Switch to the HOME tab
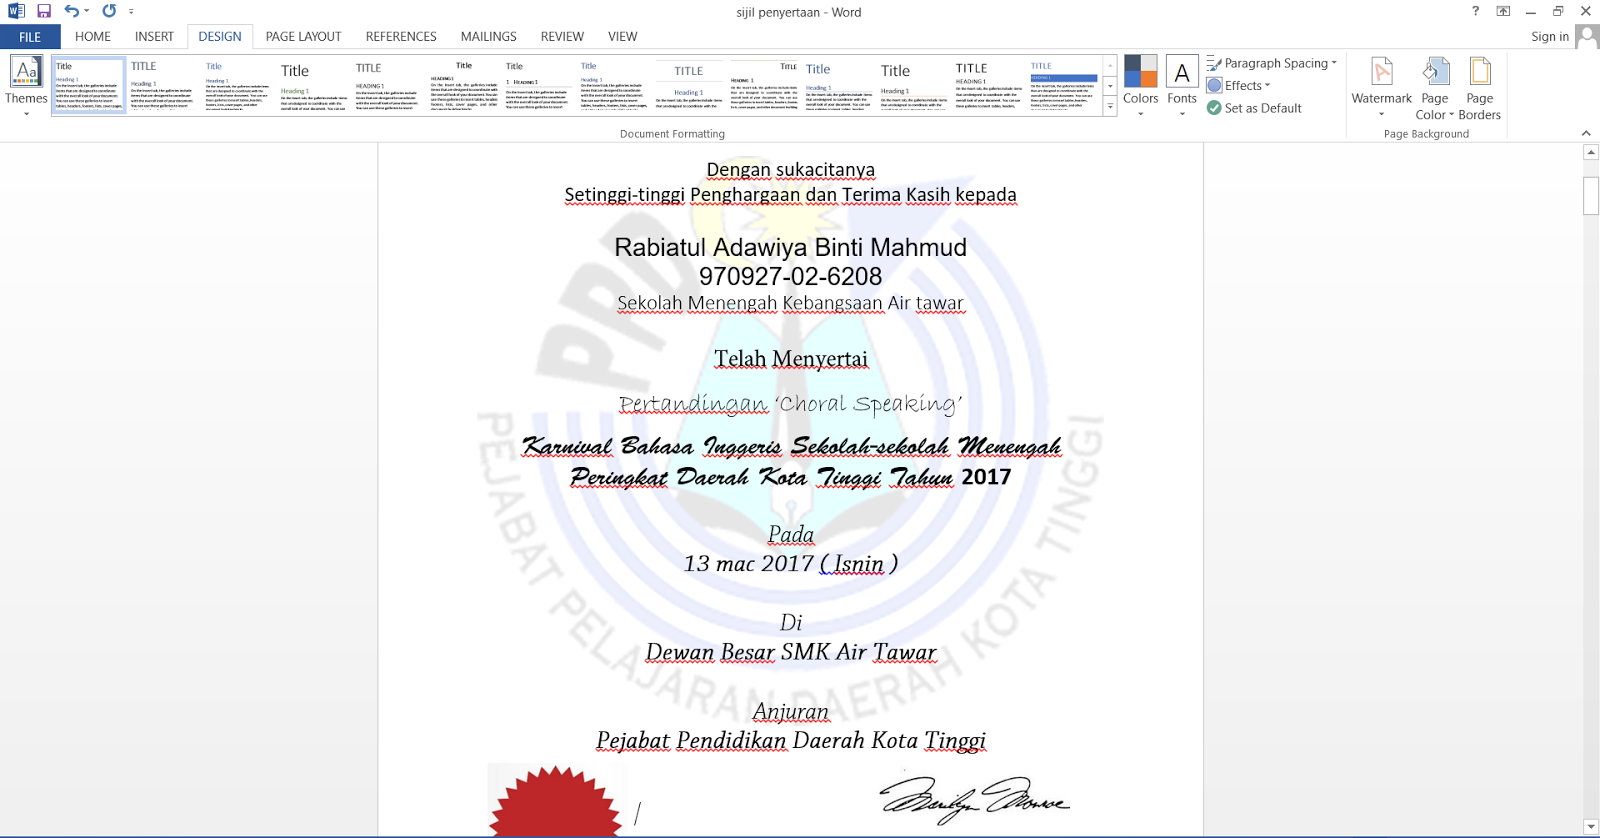Screen dimensions: 1600x838 click(93, 37)
